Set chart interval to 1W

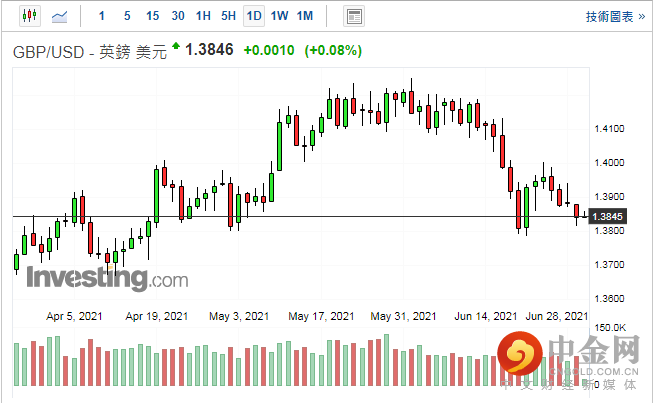pyautogui.click(x=279, y=16)
